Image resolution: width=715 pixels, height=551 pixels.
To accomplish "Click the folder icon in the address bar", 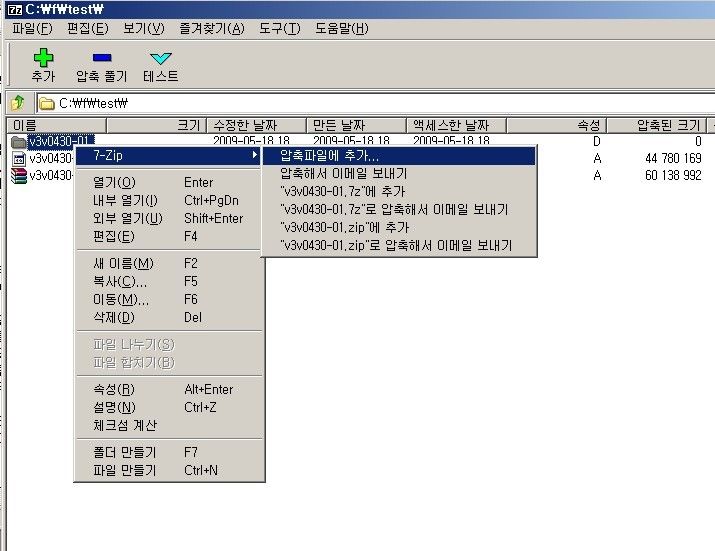I will pos(47,104).
